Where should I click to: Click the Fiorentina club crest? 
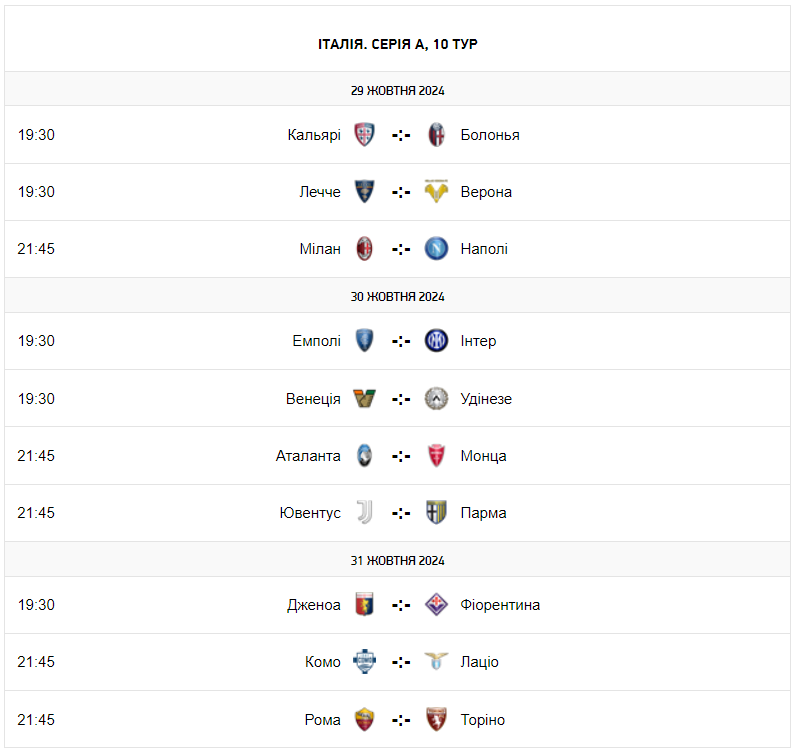(x=436, y=605)
